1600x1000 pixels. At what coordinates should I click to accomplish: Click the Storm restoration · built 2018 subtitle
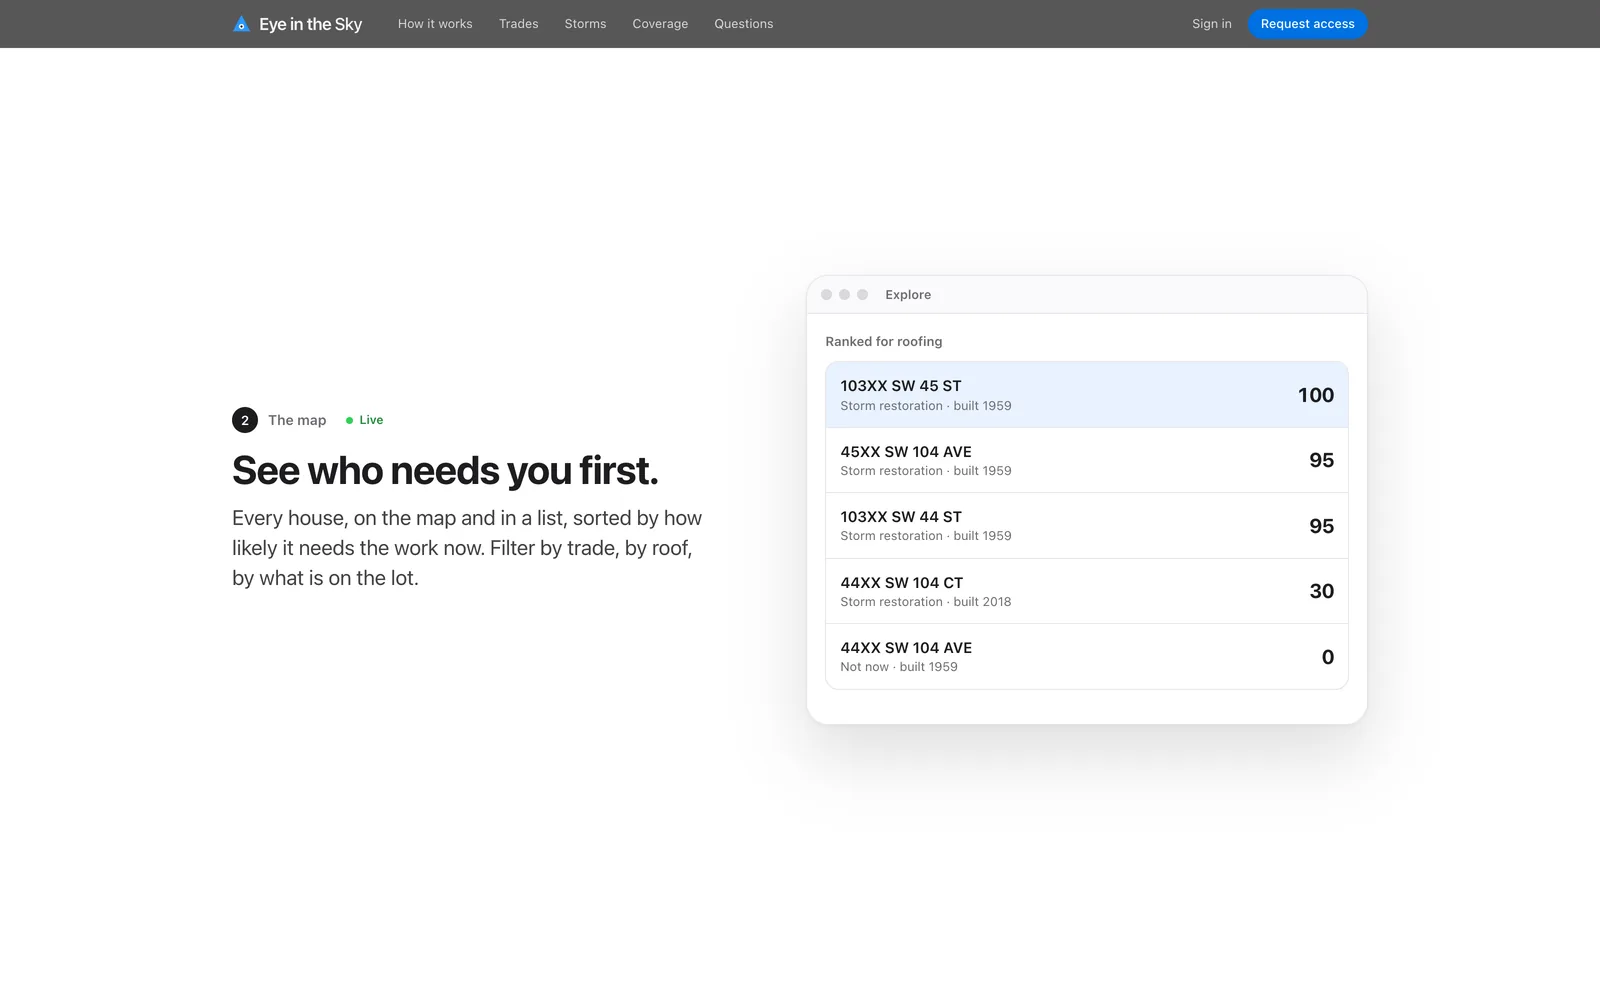[x=926, y=602]
